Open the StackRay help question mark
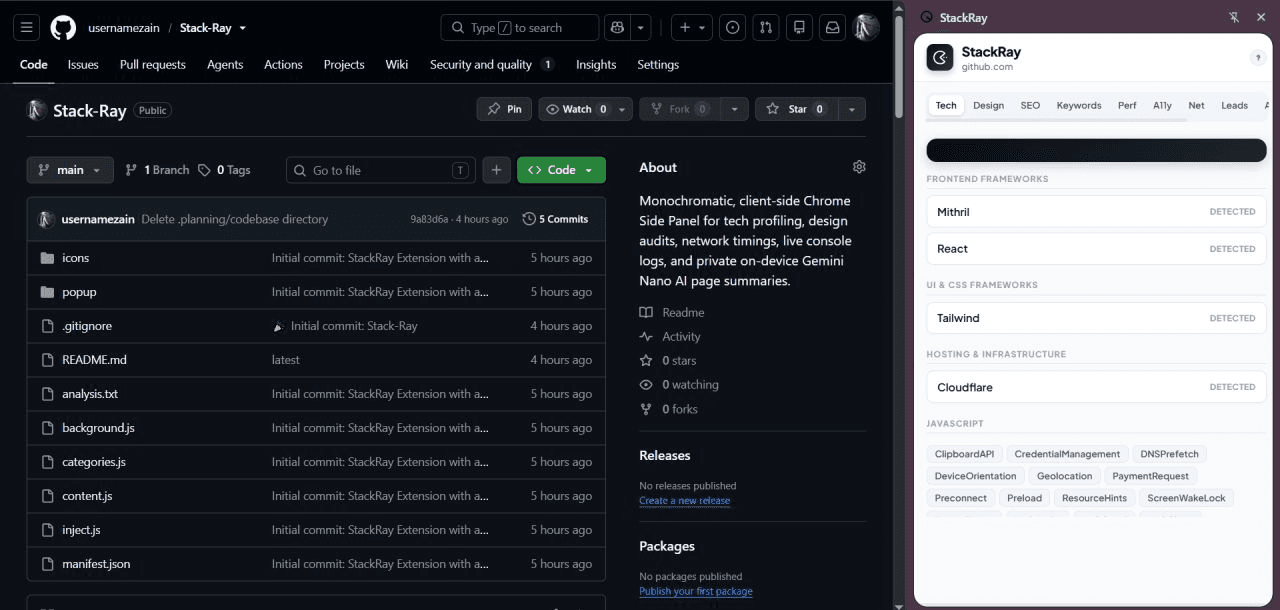This screenshot has width=1280, height=610. (x=1258, y=58)
